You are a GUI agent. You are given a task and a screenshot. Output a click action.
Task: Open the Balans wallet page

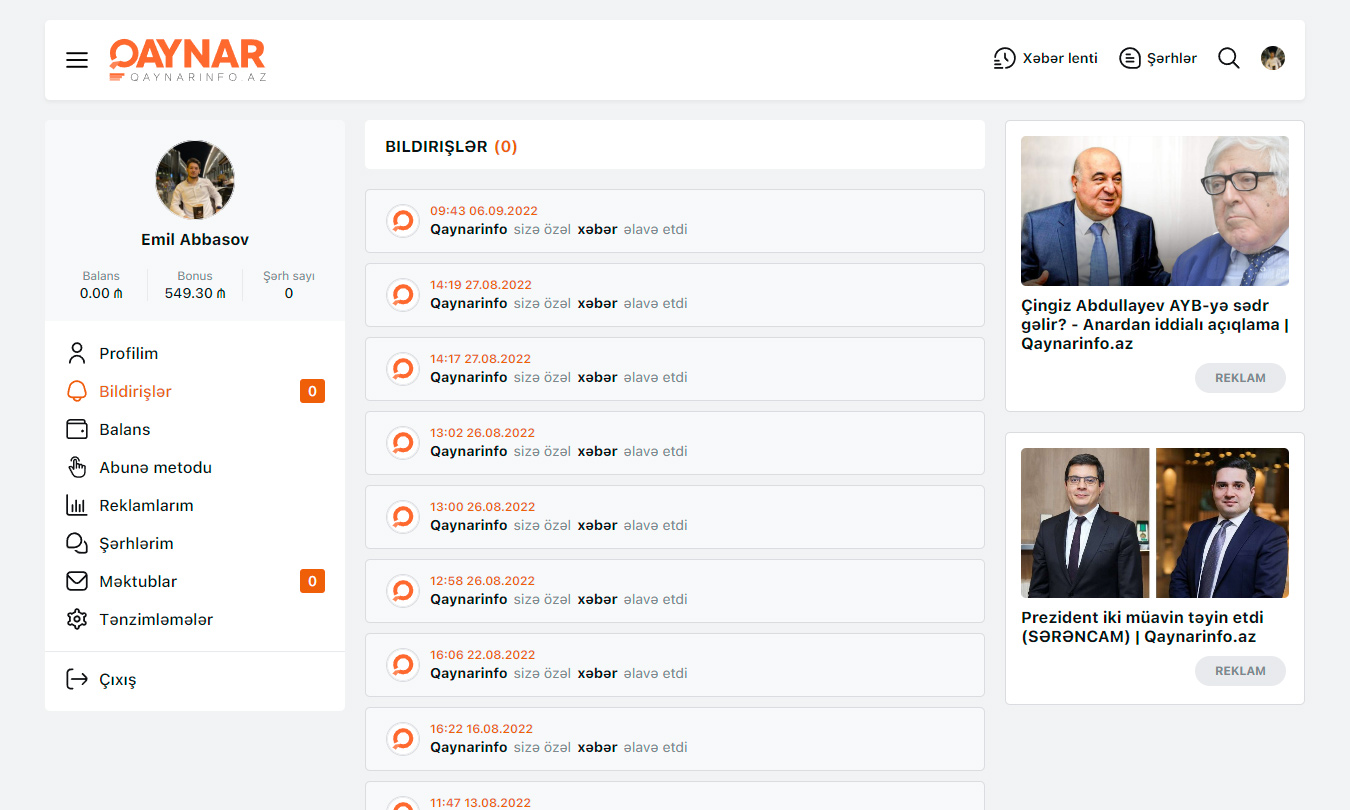tap(124, 429)
